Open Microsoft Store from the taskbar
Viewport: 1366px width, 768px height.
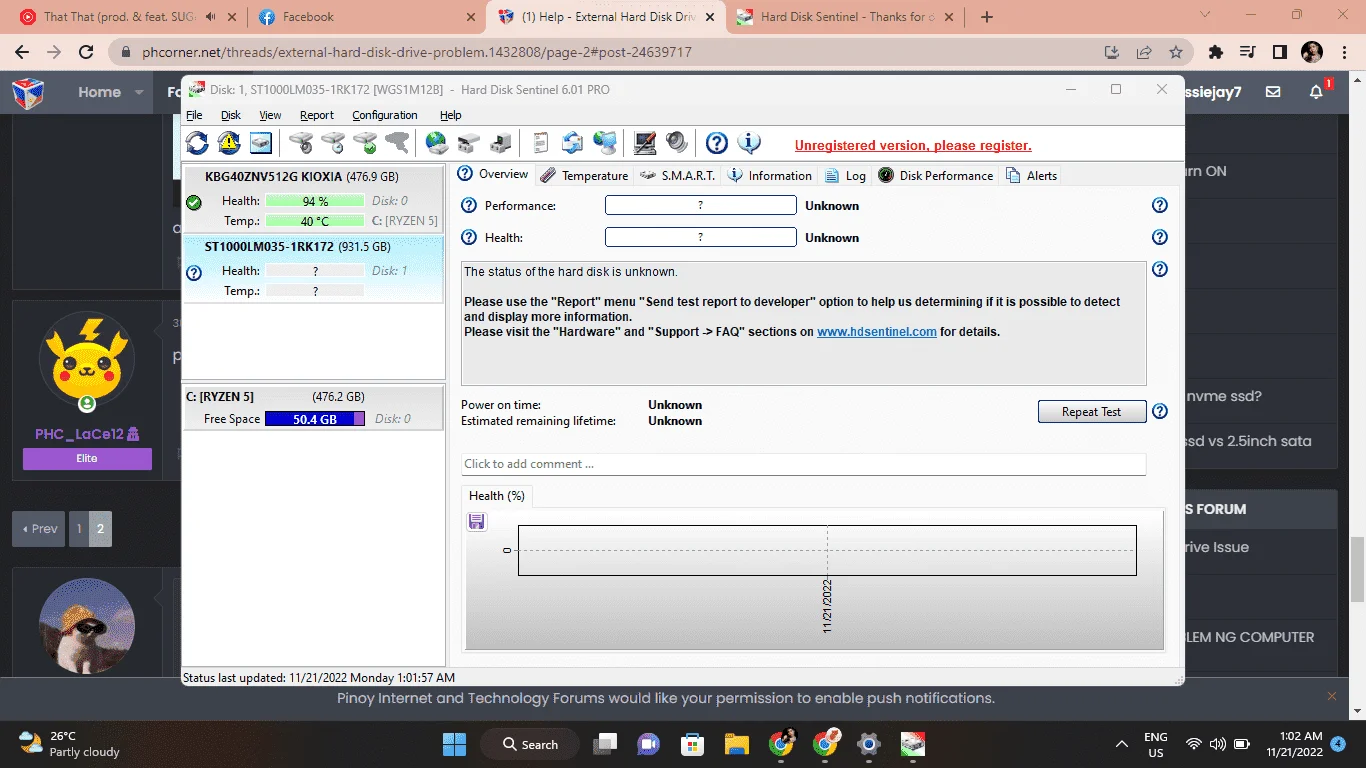pos(692,744)
